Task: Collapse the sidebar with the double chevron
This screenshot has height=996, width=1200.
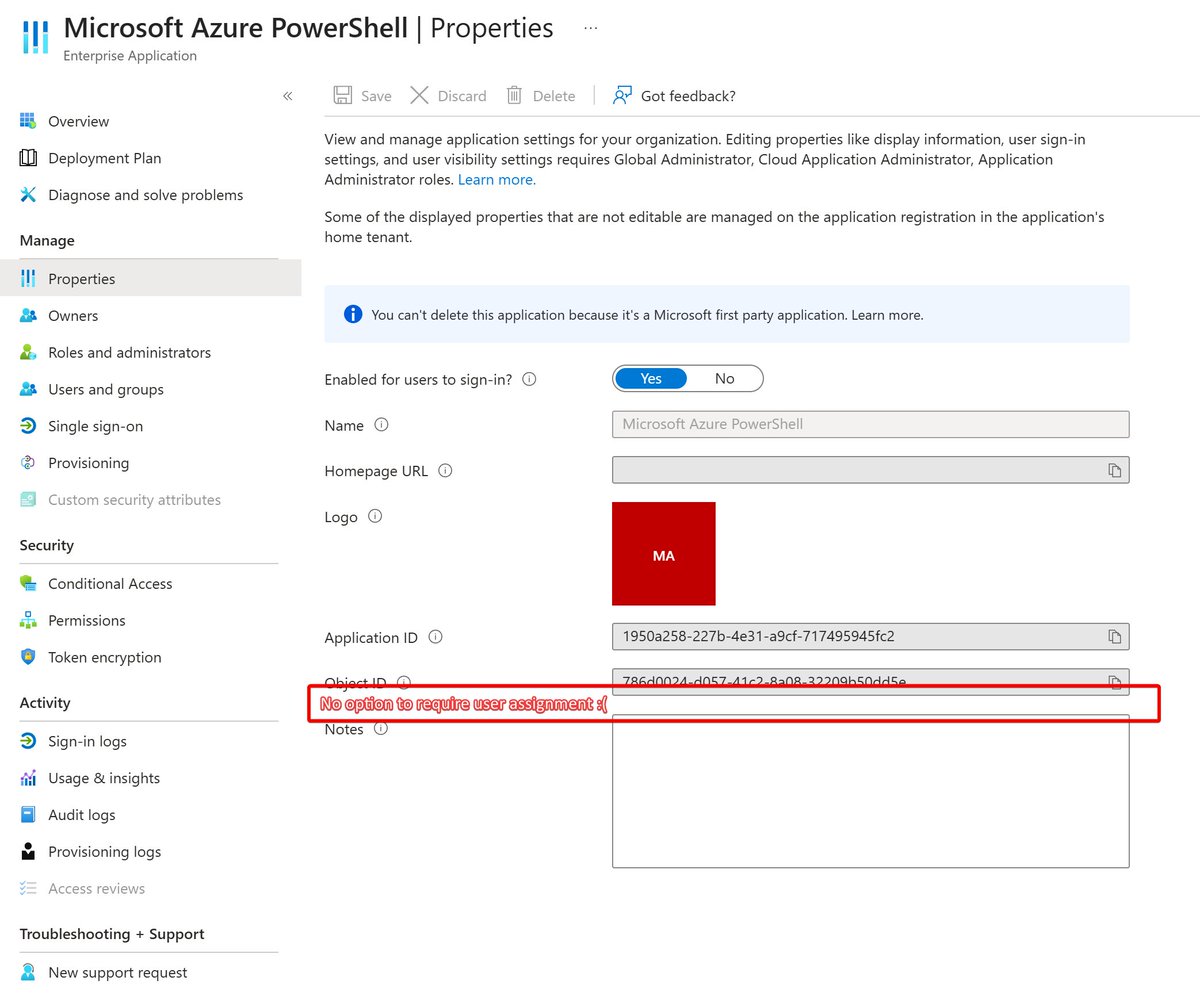Action: point(288,95)
